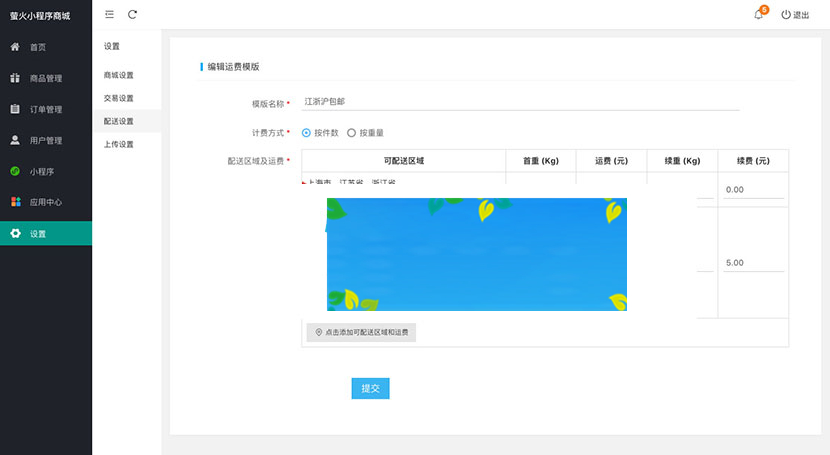The width and height of the screenshot is (830, 455).
Task: Click the blue 提交 button
Action: tap(370, 388)
